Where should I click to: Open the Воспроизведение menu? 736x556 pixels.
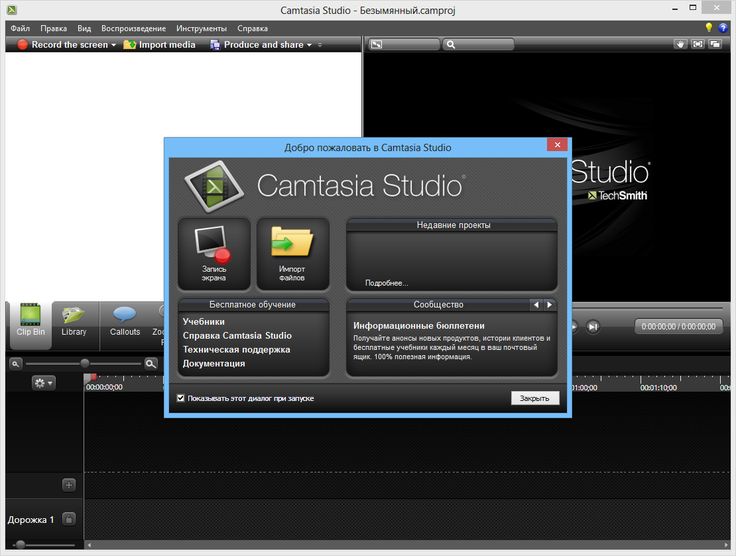click(133, 28)
